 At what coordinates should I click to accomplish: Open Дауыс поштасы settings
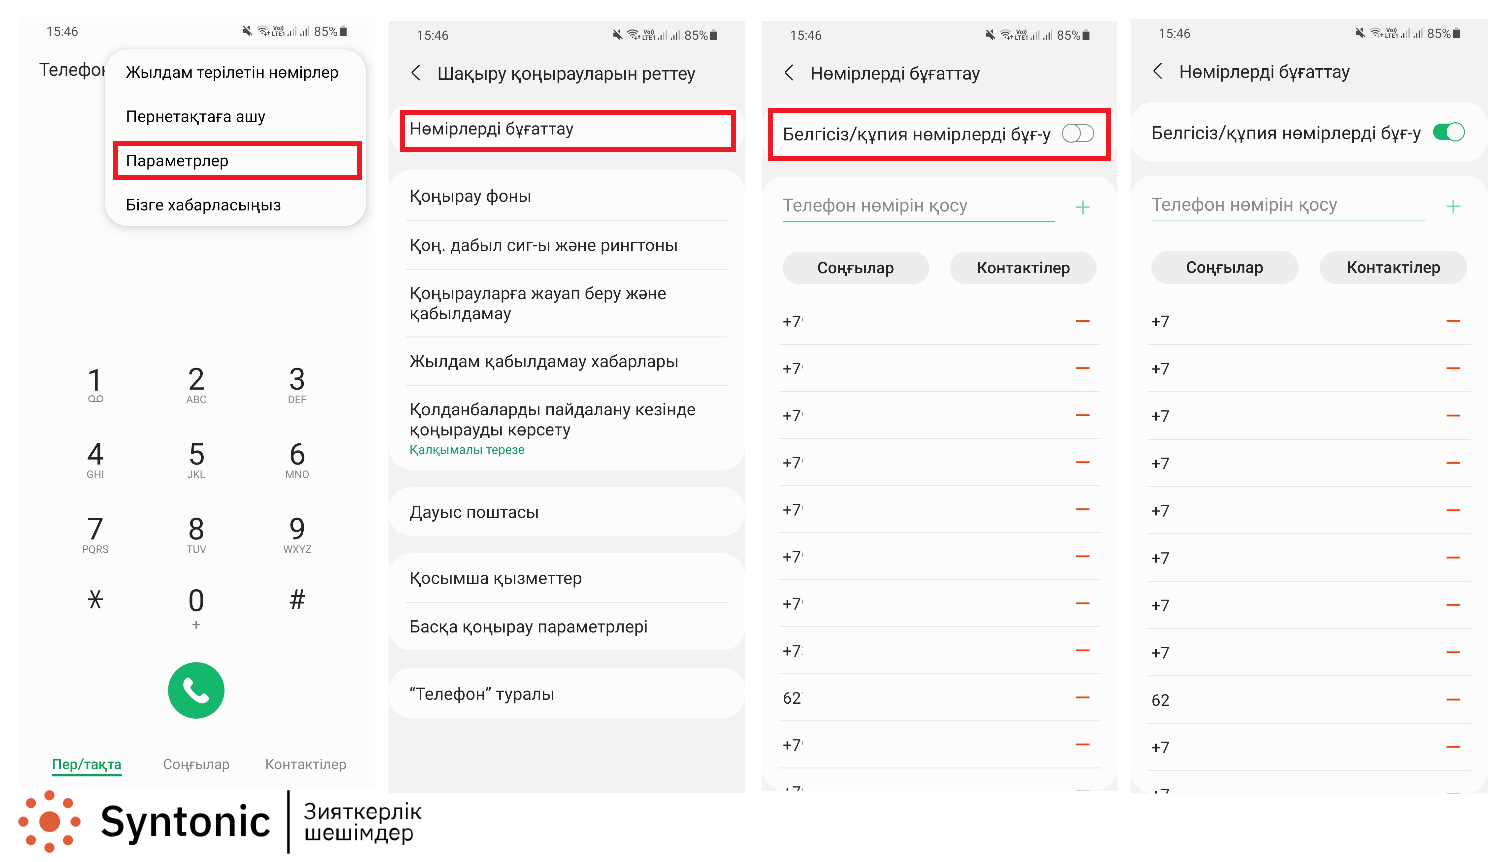click(x=567, y=512)
